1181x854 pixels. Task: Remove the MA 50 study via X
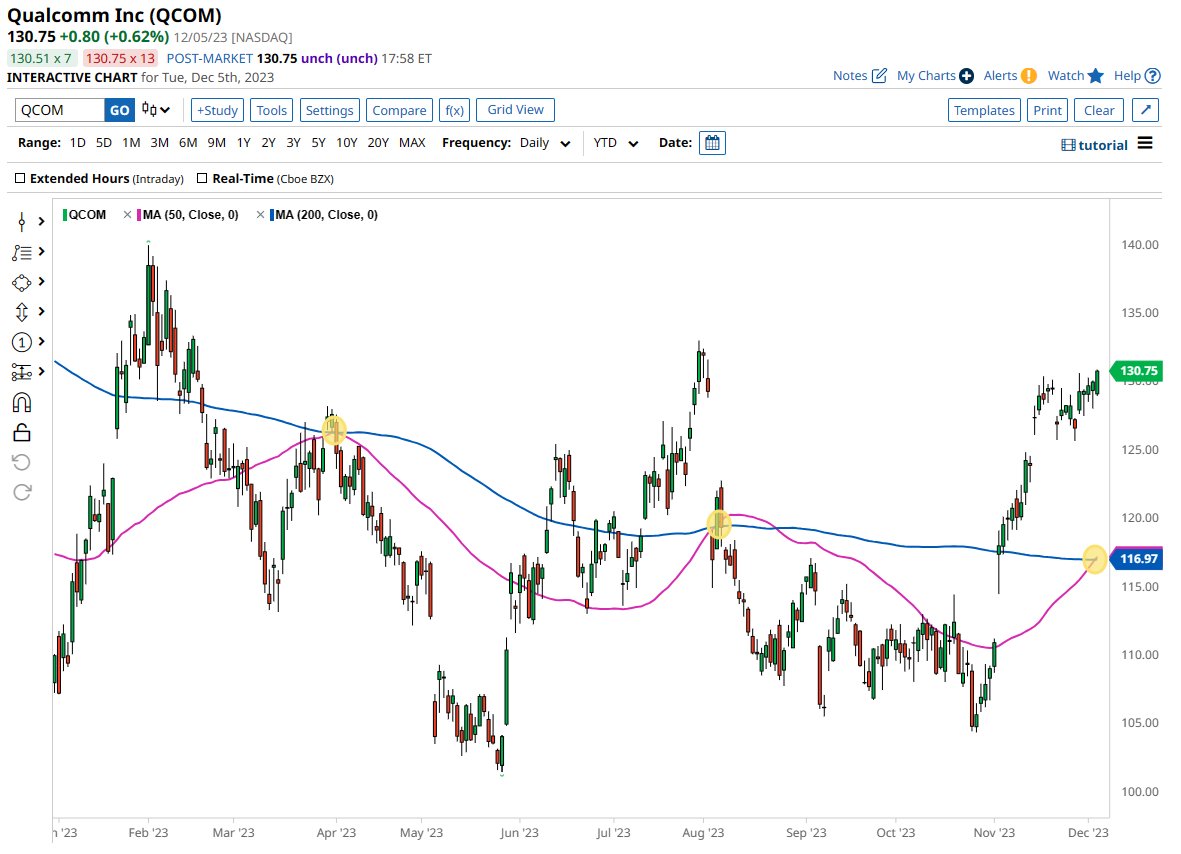tap(127, 215)
